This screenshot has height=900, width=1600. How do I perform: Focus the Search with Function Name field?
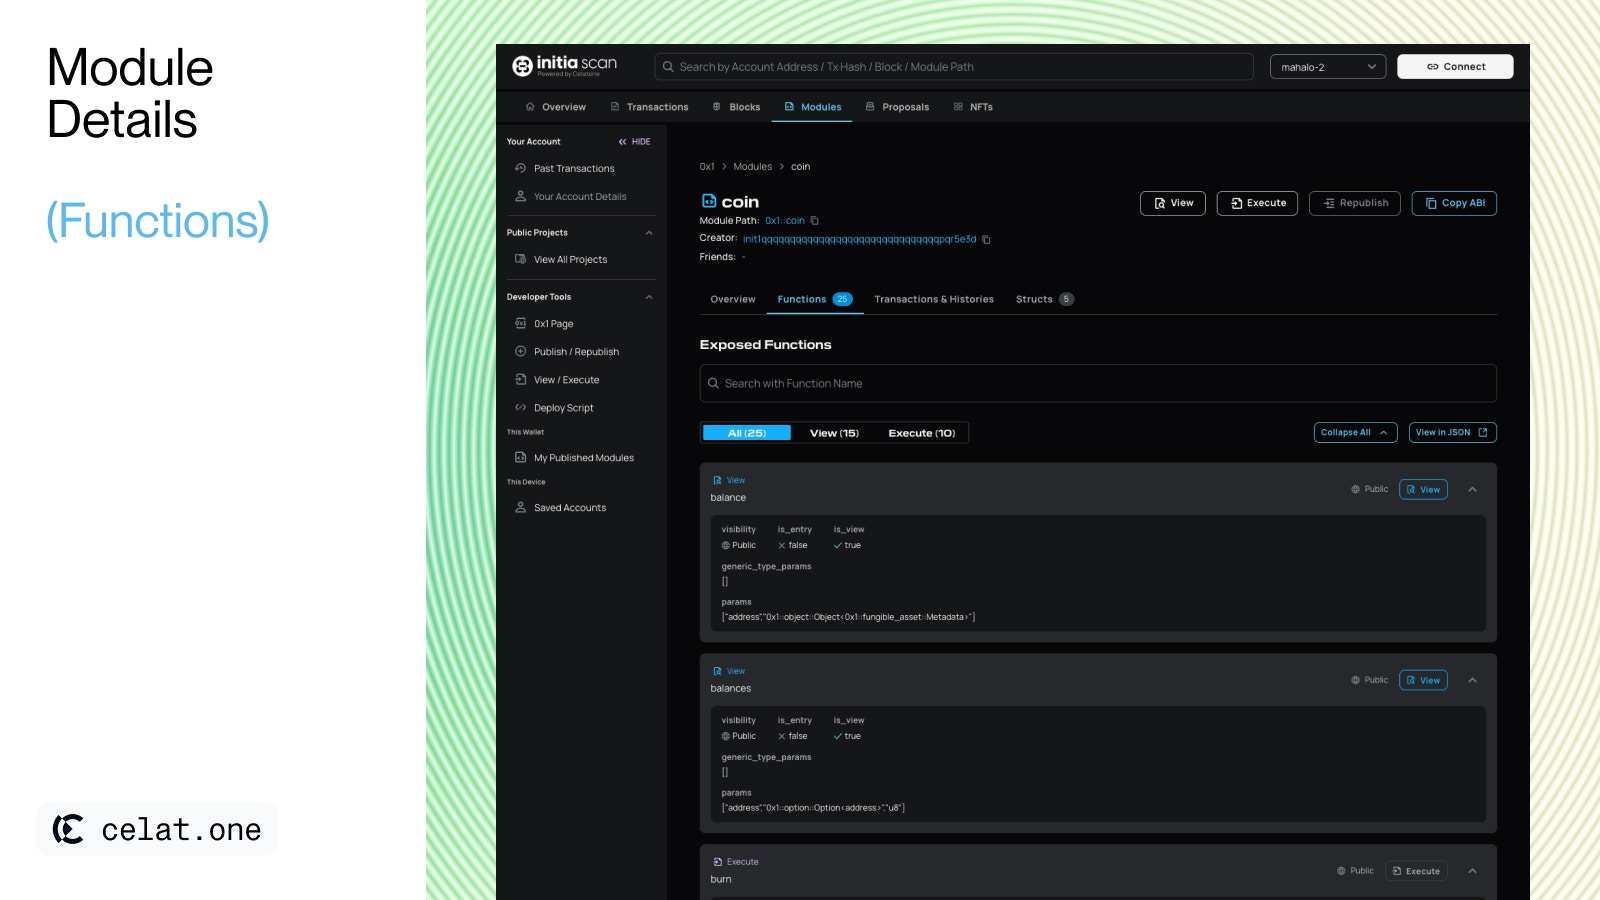click(x=1098, y=384)
